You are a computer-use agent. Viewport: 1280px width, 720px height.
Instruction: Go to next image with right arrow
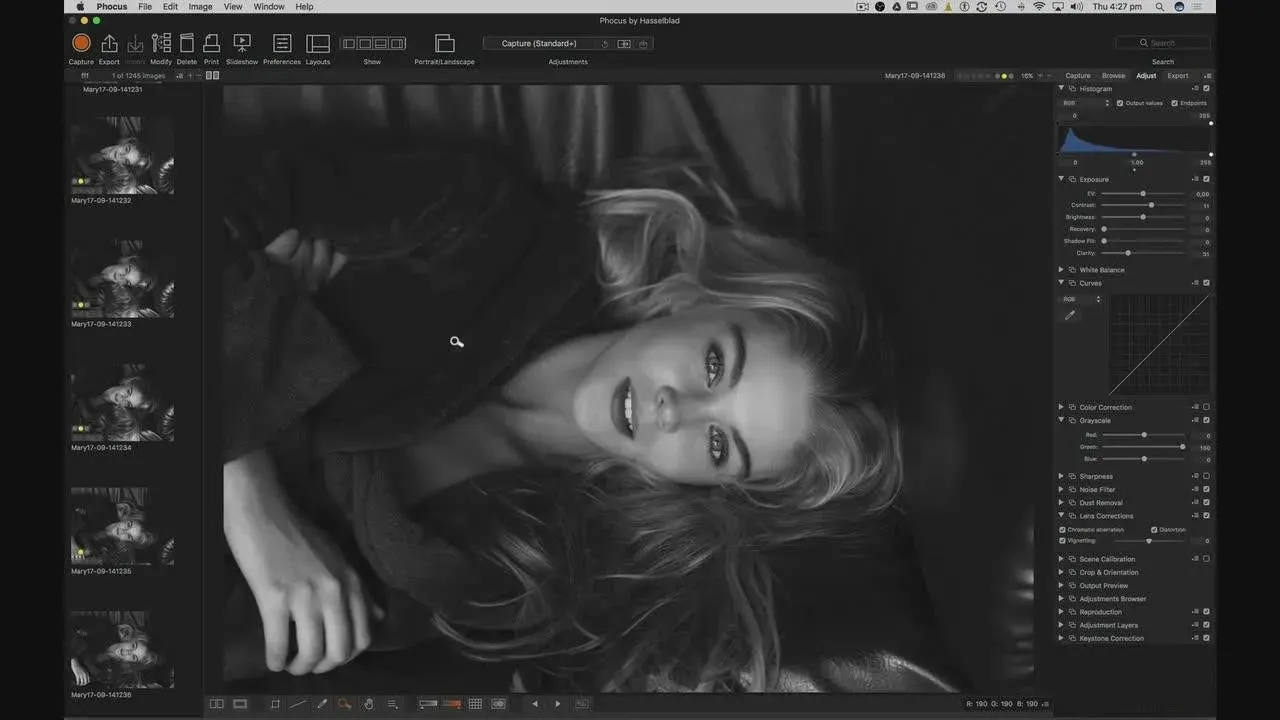pos(558,704)
